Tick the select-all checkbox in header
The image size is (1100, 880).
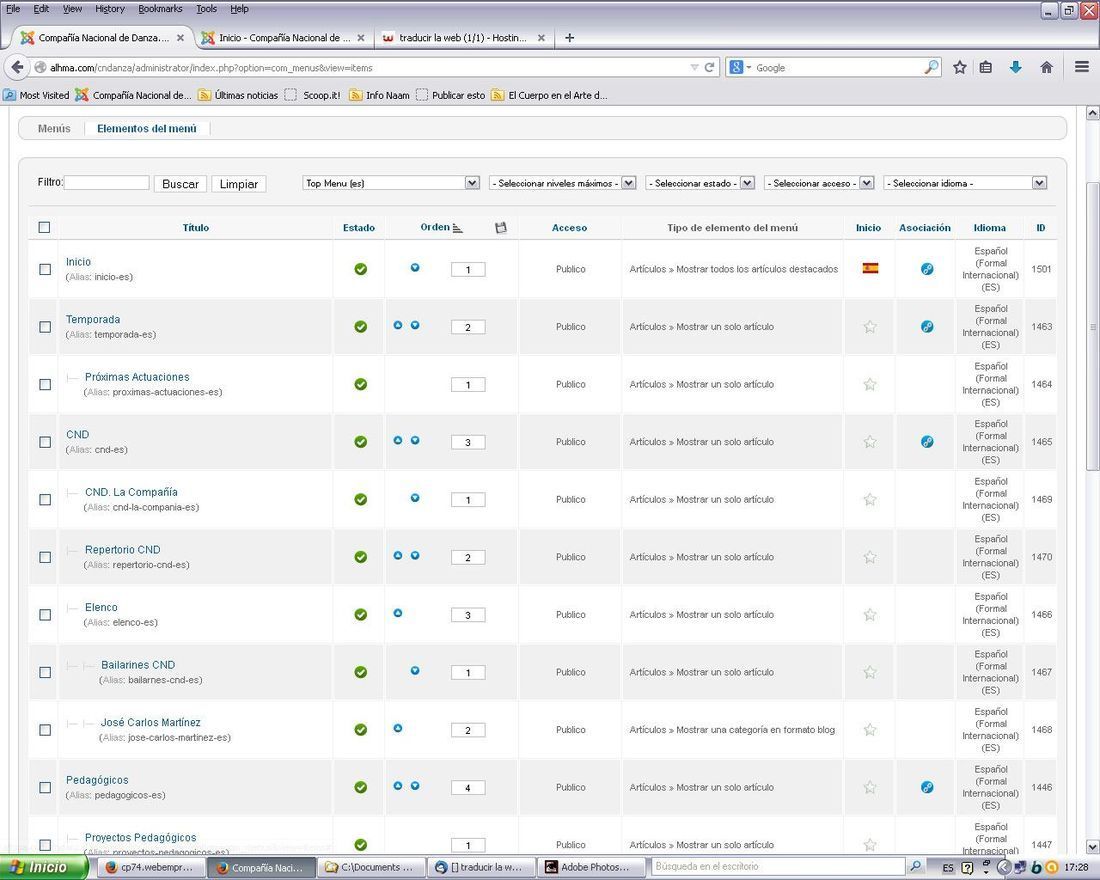tap(44, 227)
